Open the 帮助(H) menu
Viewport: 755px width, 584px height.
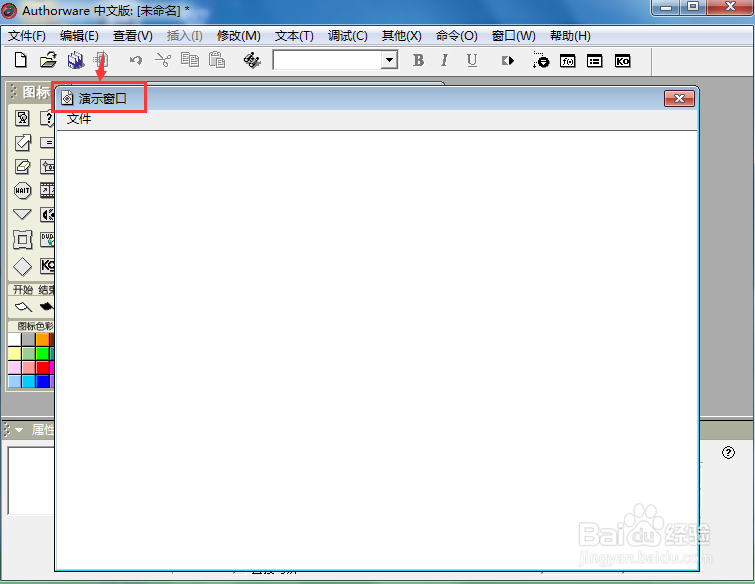click(570, 36)
